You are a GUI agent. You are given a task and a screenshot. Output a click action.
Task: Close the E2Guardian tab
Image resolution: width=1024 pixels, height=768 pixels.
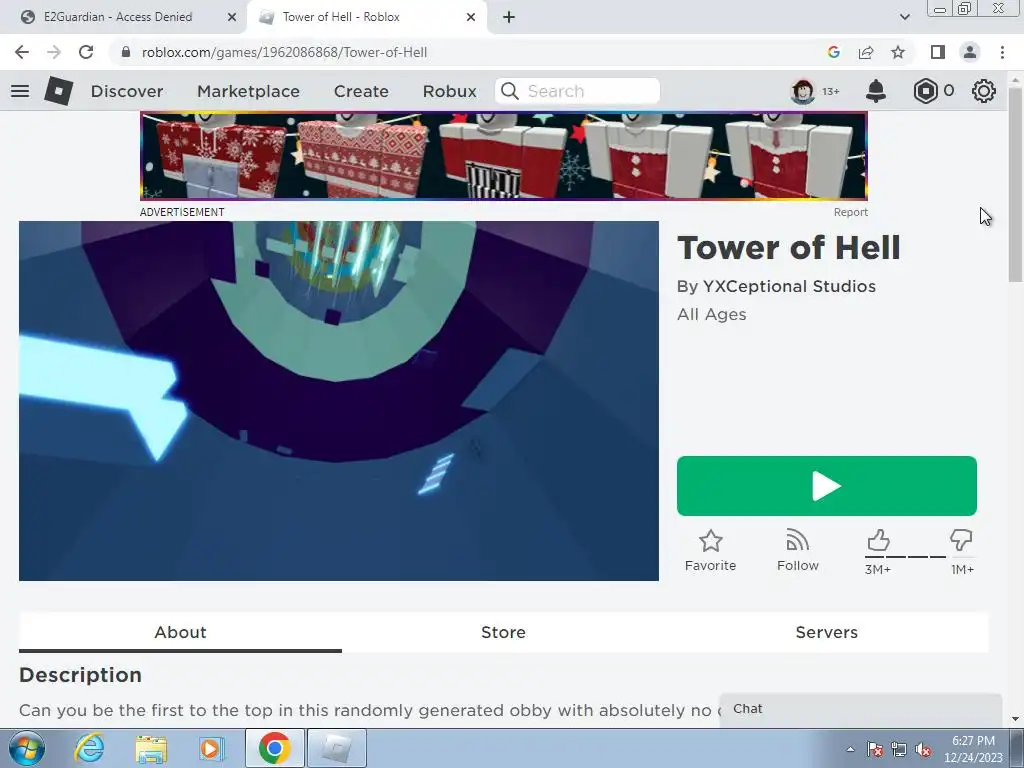(232, 17)
